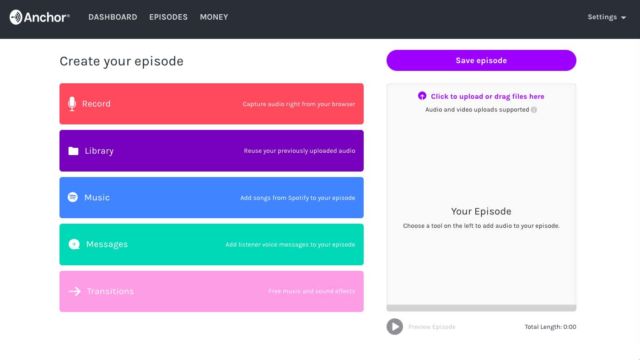Click the purple upload arrow icon
Viewport: 640px width, 360px height.
pos(422,96)
